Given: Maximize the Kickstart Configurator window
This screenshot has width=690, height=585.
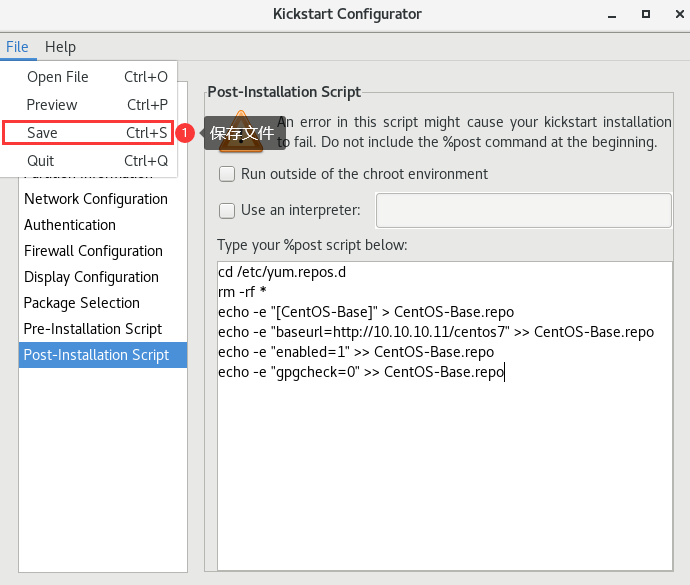Looking at the screenshot, I should point(646,14).
